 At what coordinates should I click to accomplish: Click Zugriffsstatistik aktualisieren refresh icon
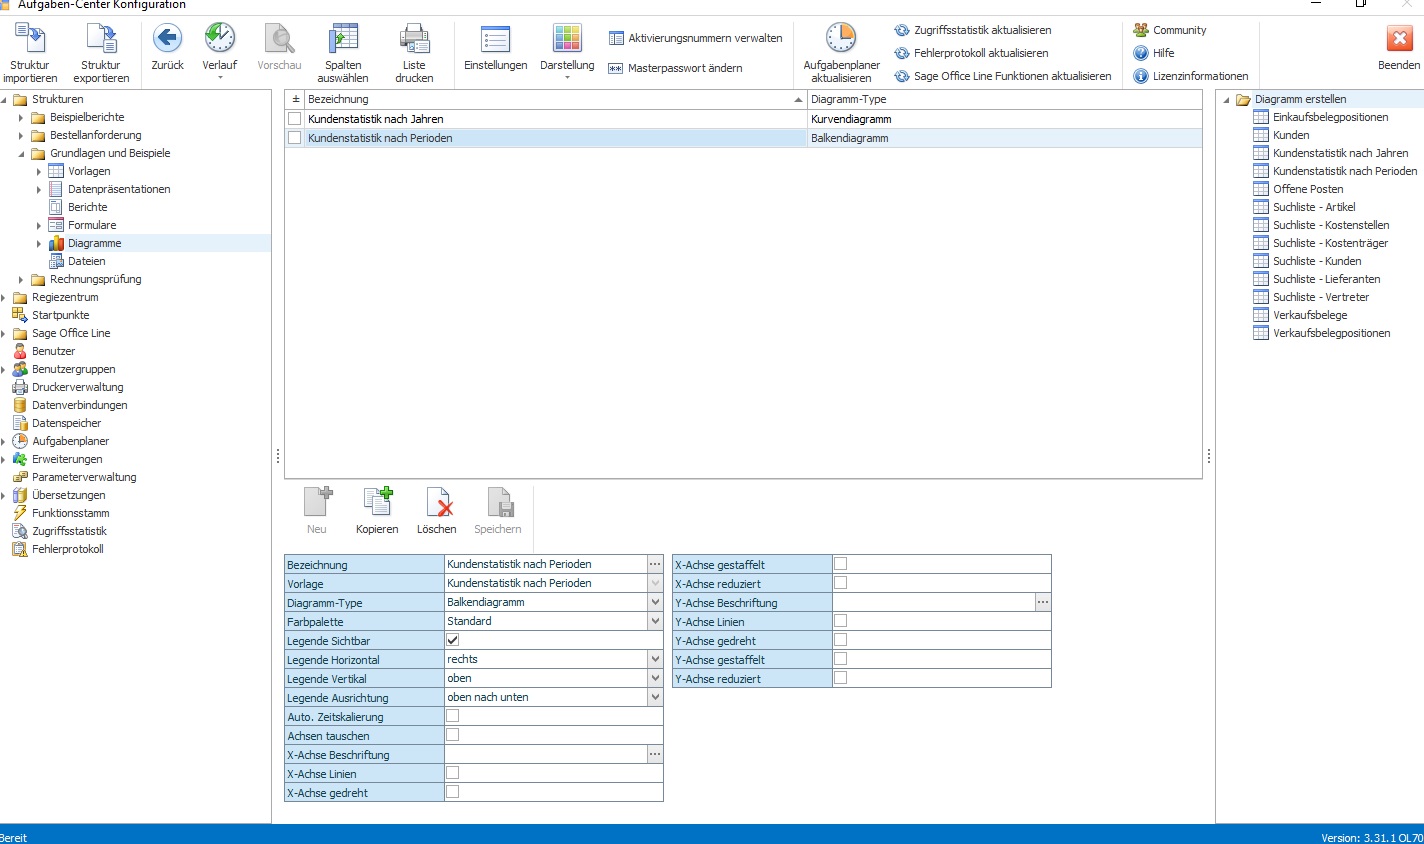(902, 30)
